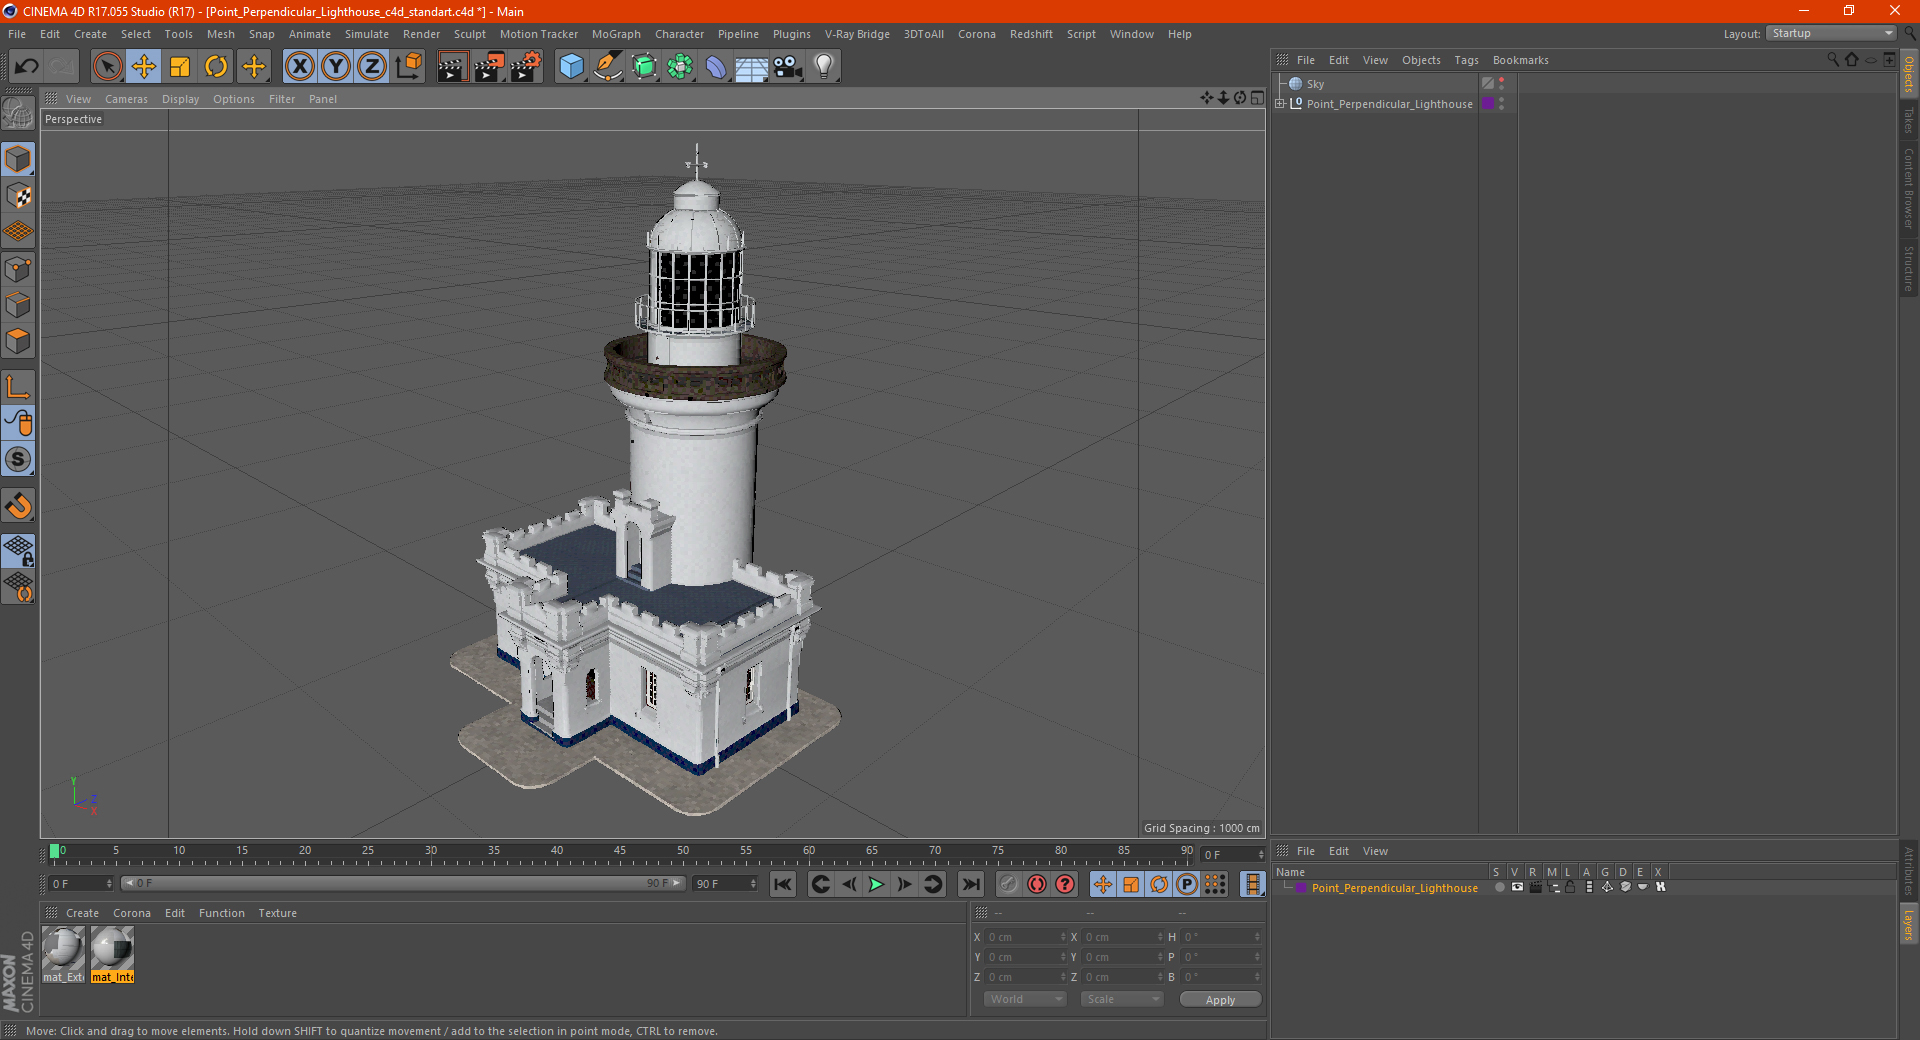
Task: Click the H rotation field stepper
Action: pyautogui.click(x=1257, y=937)
